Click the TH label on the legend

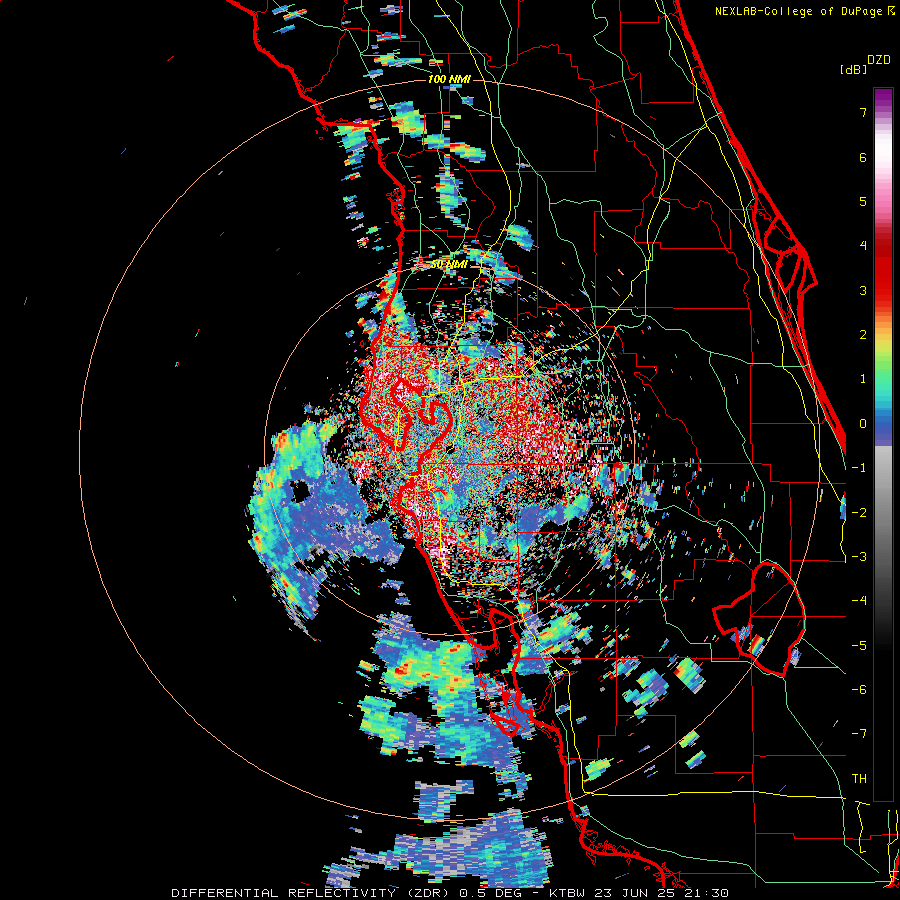(859, 779)
